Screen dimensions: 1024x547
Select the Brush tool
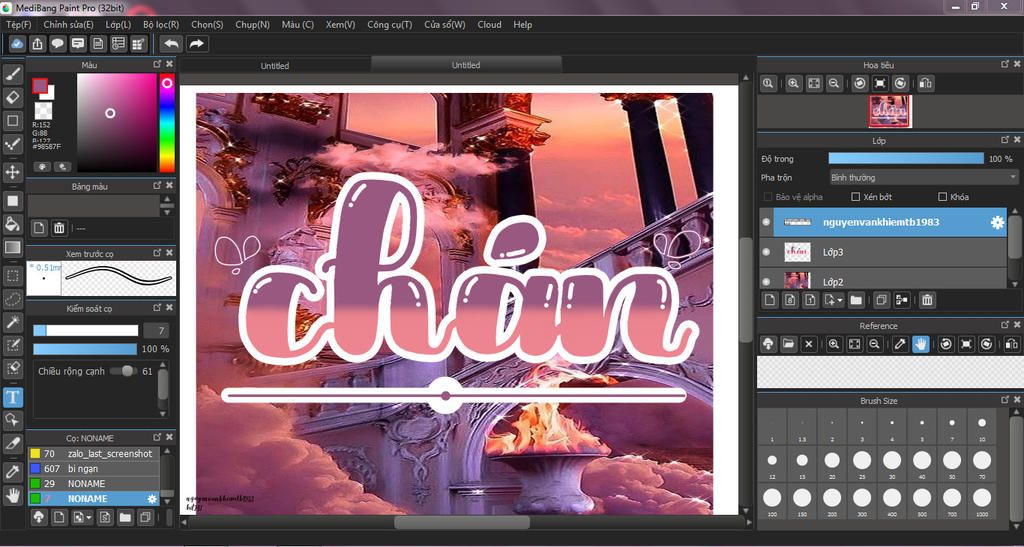pyautogui.click(x=12, y=74)
